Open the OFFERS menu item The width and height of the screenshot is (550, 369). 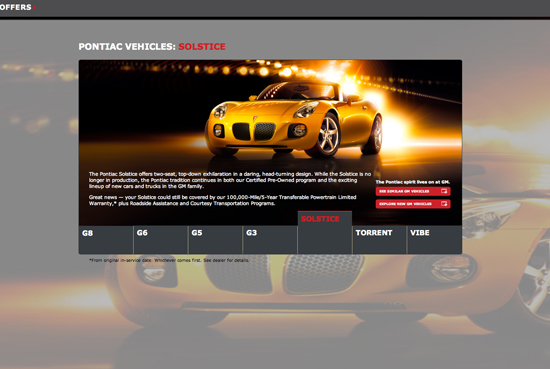[17, 7]
